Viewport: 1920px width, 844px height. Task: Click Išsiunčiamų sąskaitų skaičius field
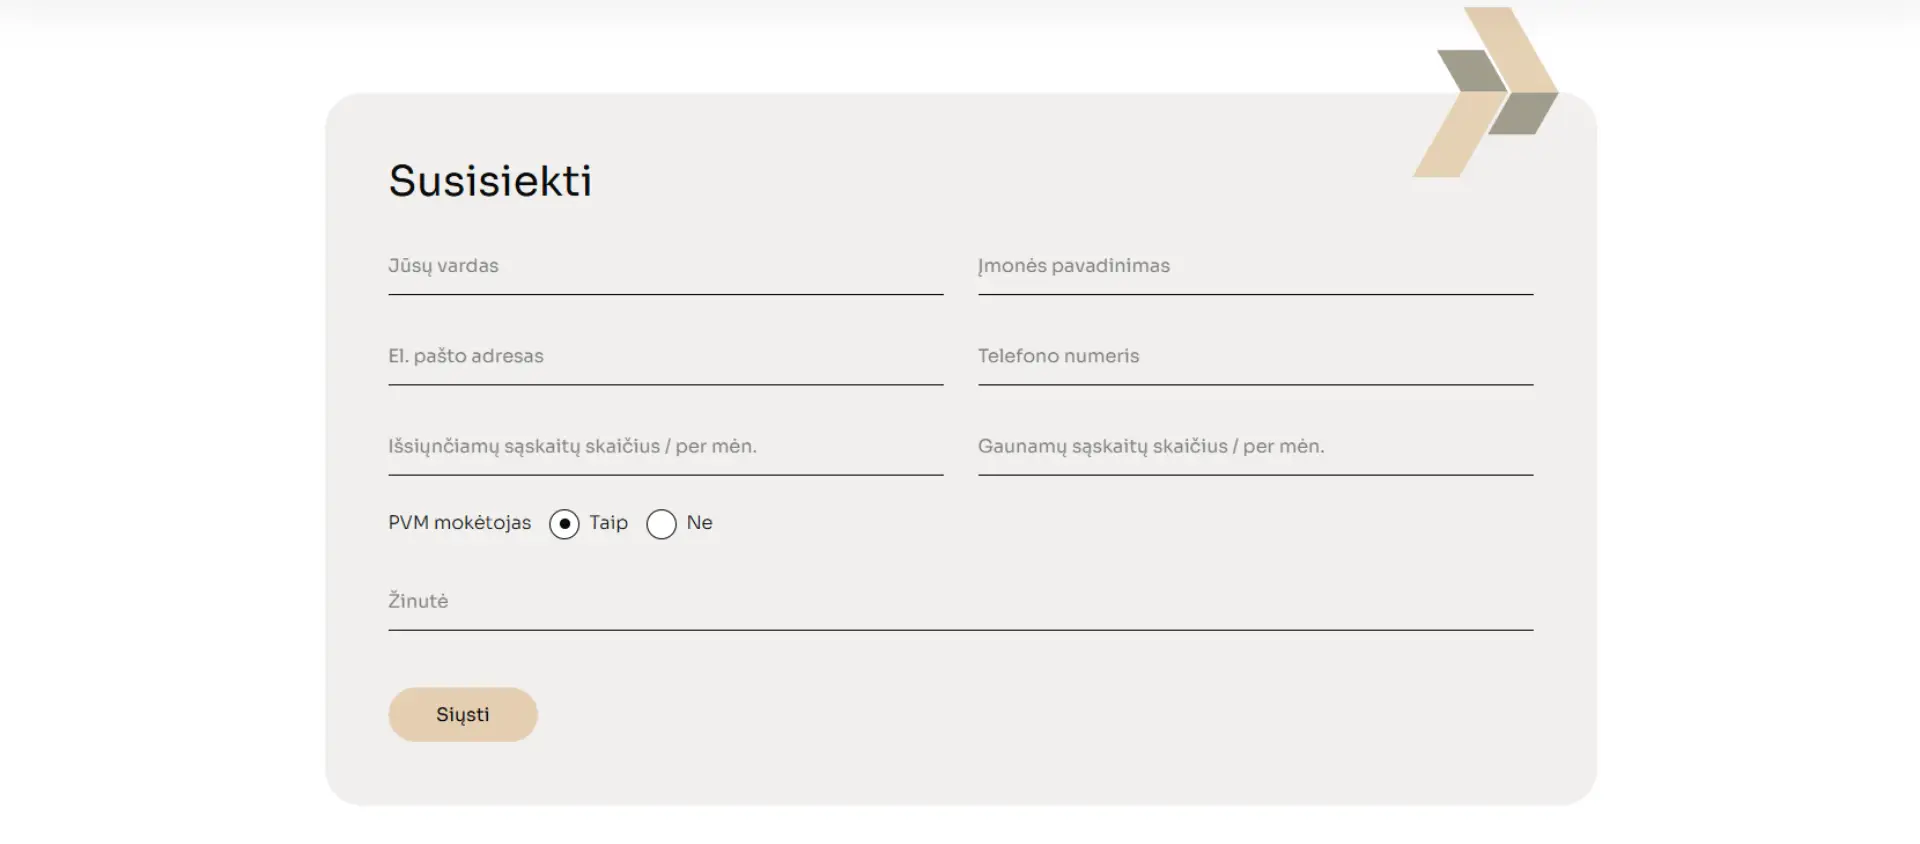pos(665,446)
